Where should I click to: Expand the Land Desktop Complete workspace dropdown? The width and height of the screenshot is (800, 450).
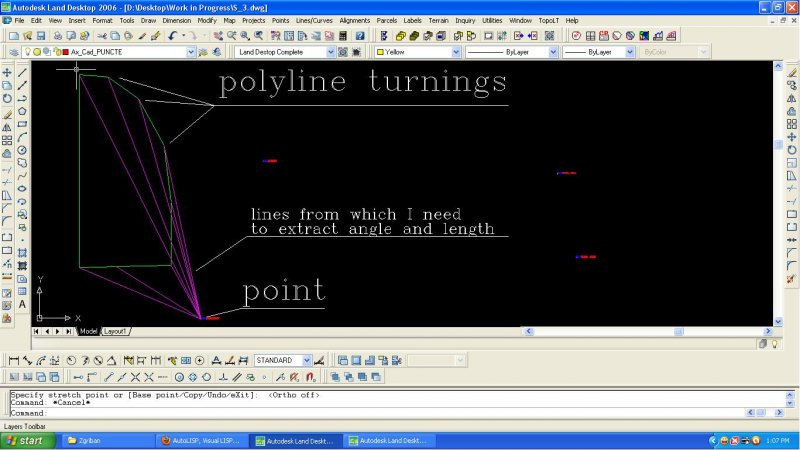330,51
